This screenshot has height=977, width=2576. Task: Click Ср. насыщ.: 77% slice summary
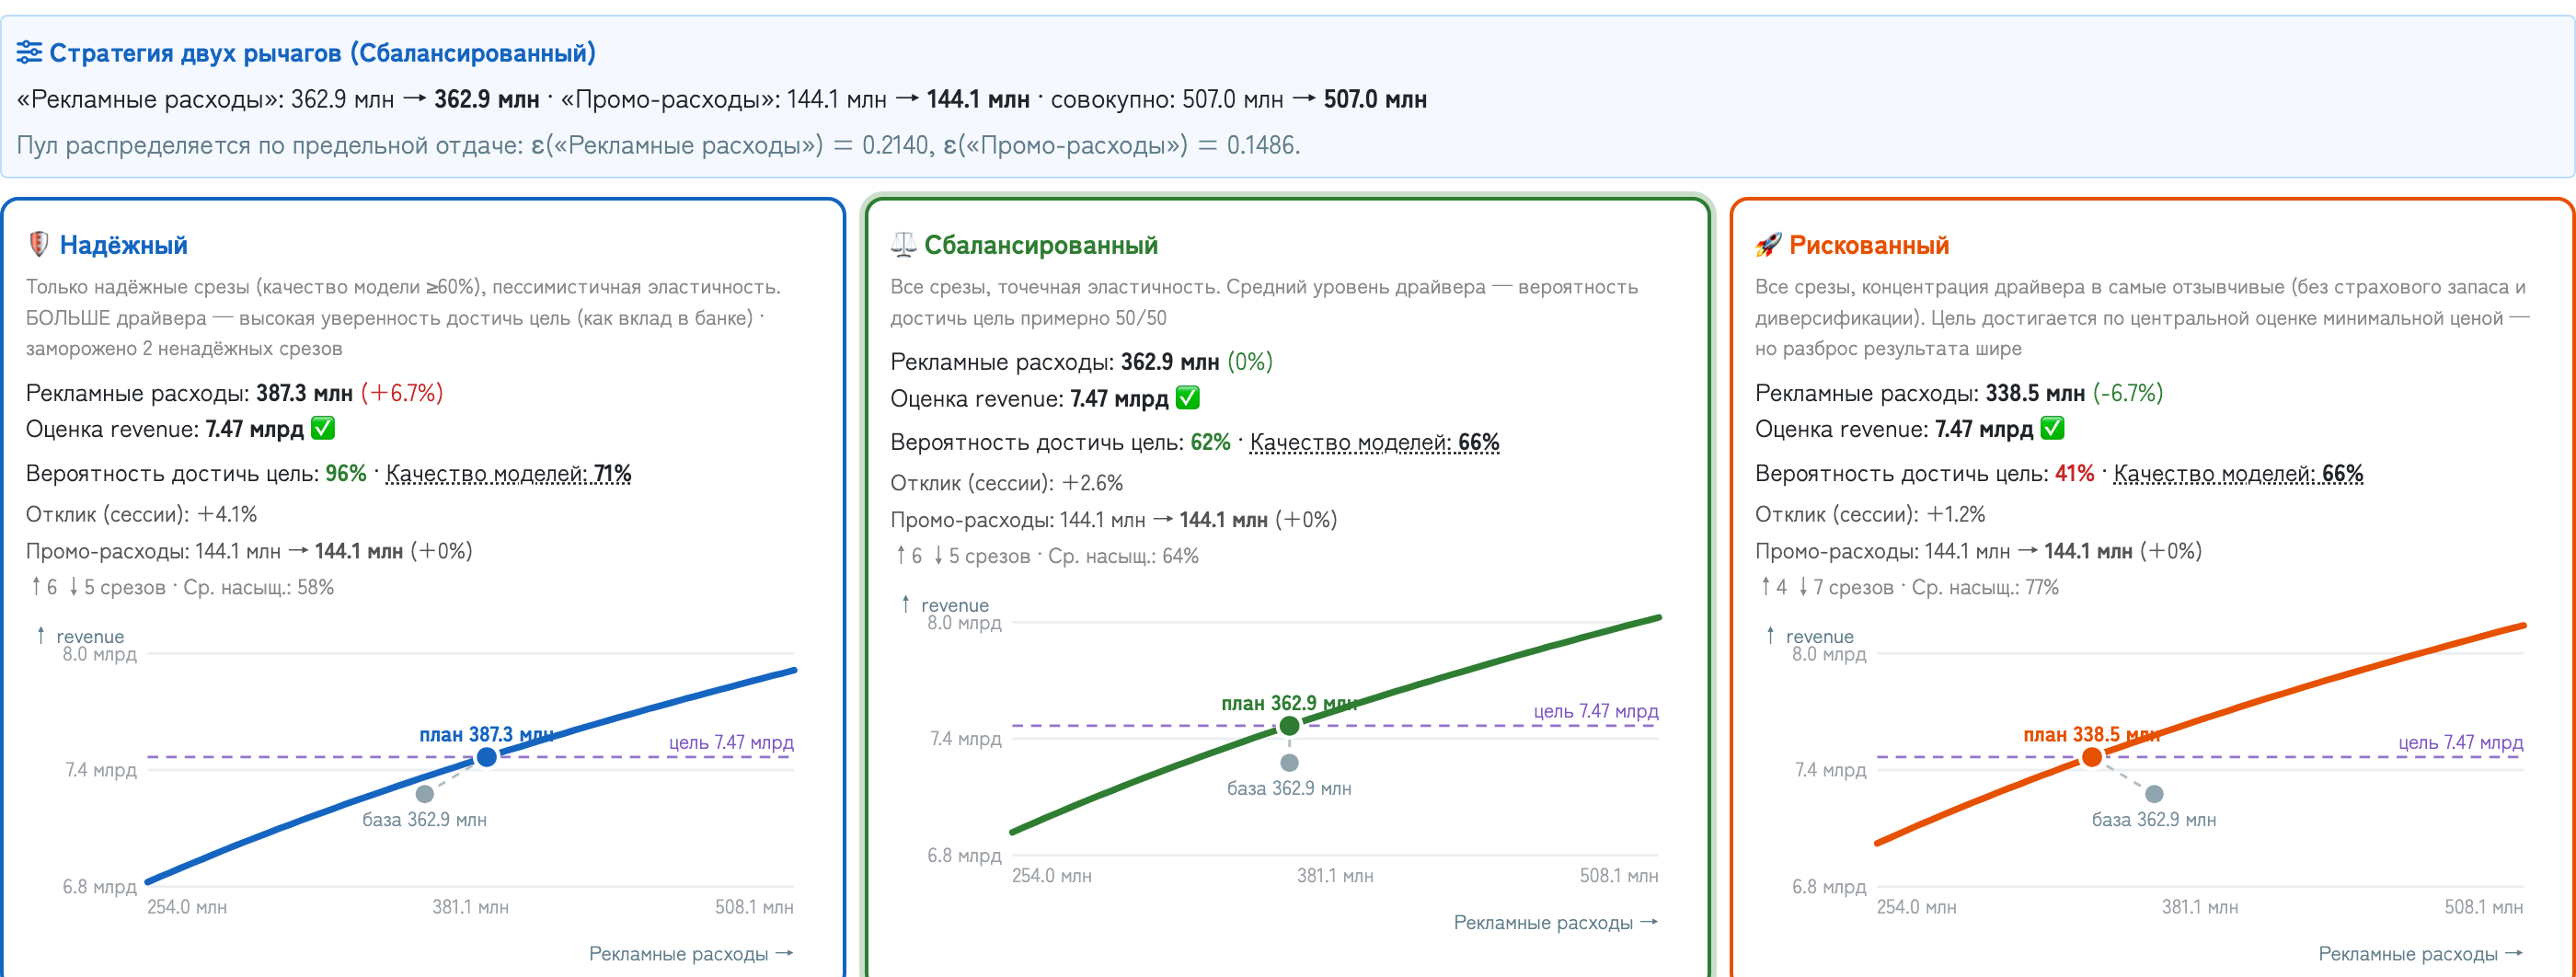[1985, 587]
